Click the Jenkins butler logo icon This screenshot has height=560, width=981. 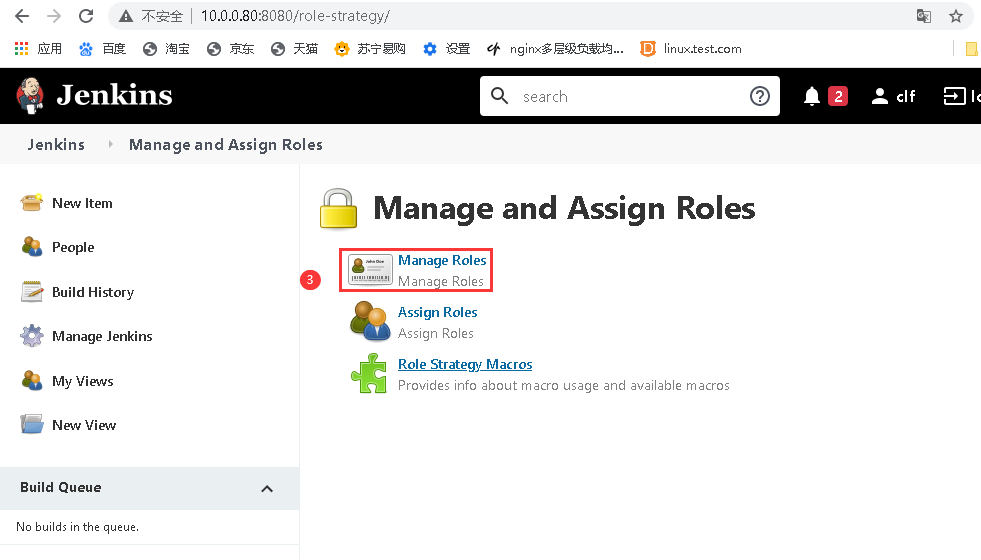point(30,96)
